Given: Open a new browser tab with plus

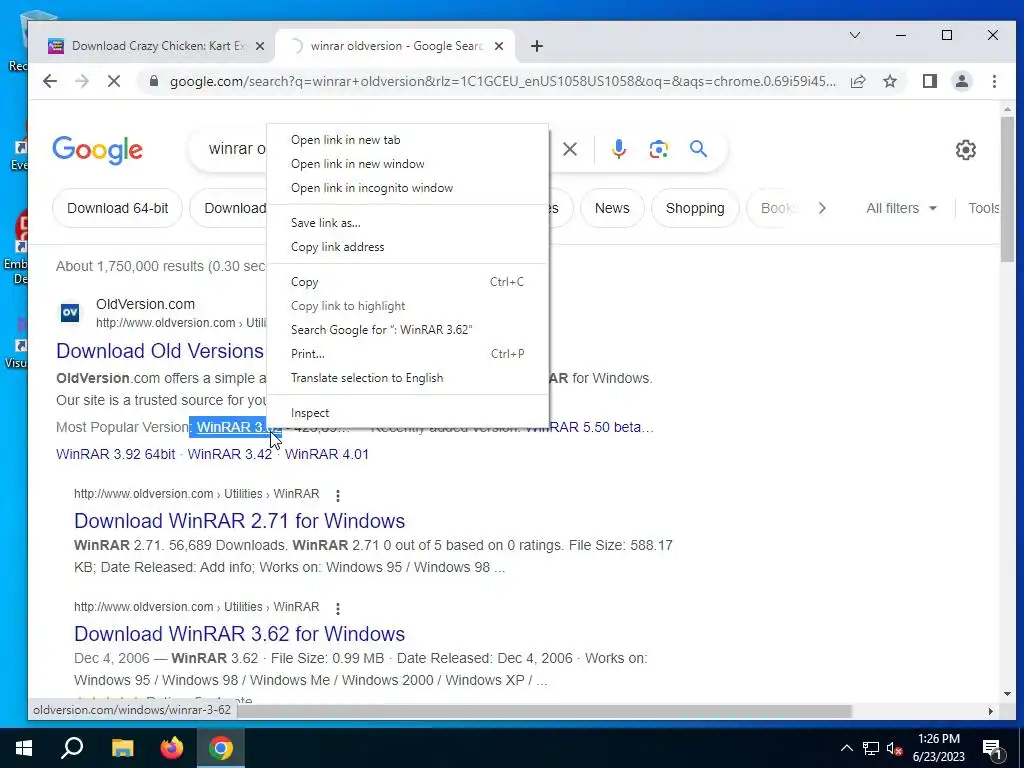Looking at the screenshot, I should (536, 46).
